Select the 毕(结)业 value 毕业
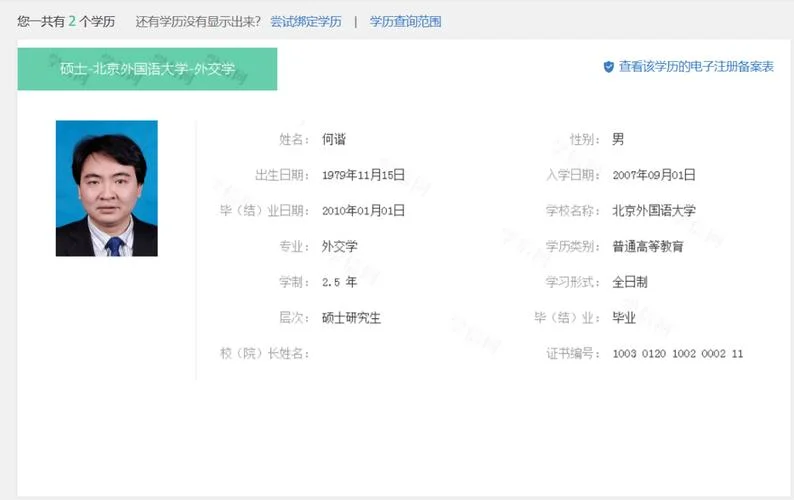794x500 pixels. 624,318
